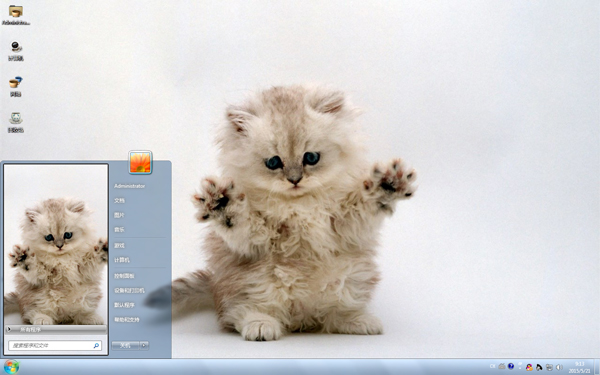
Task: Open the 计算机 black coffee cup desktop icon
Action: (16, 51)
